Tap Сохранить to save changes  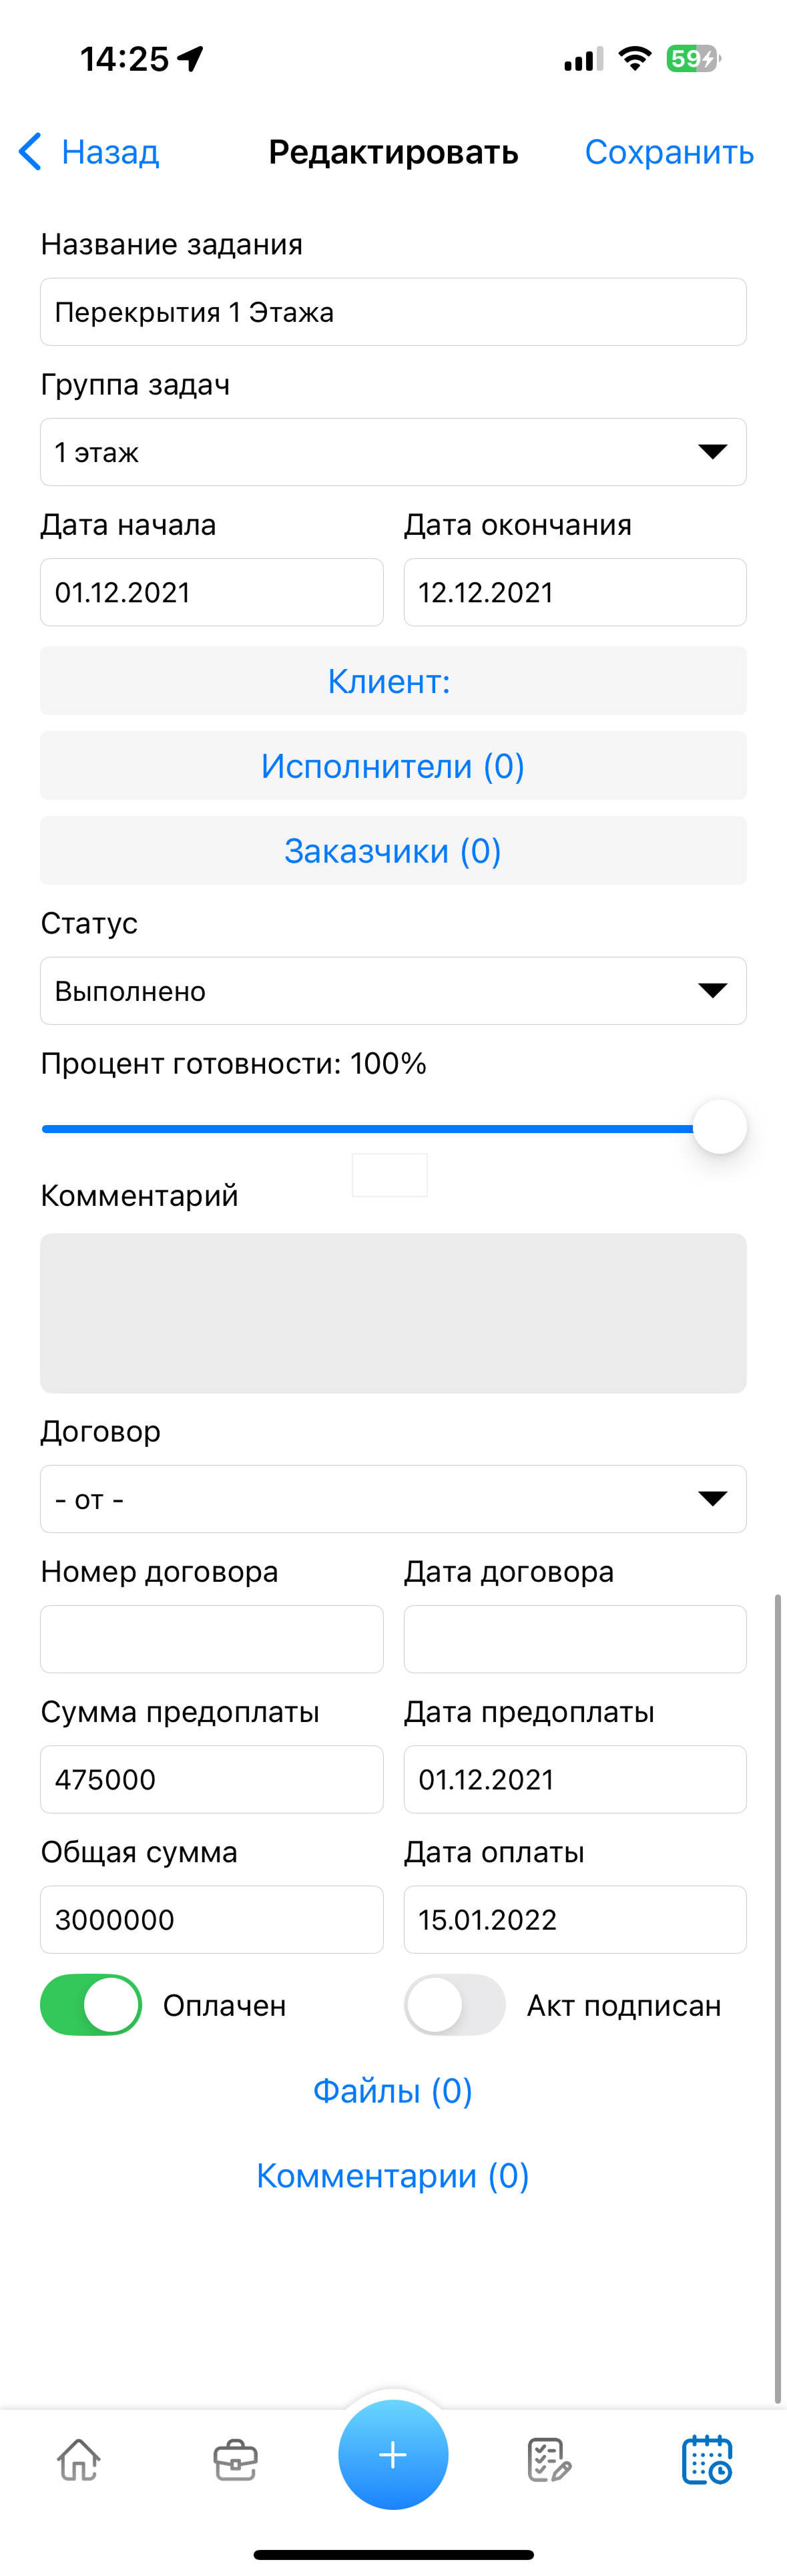(669, 152)
